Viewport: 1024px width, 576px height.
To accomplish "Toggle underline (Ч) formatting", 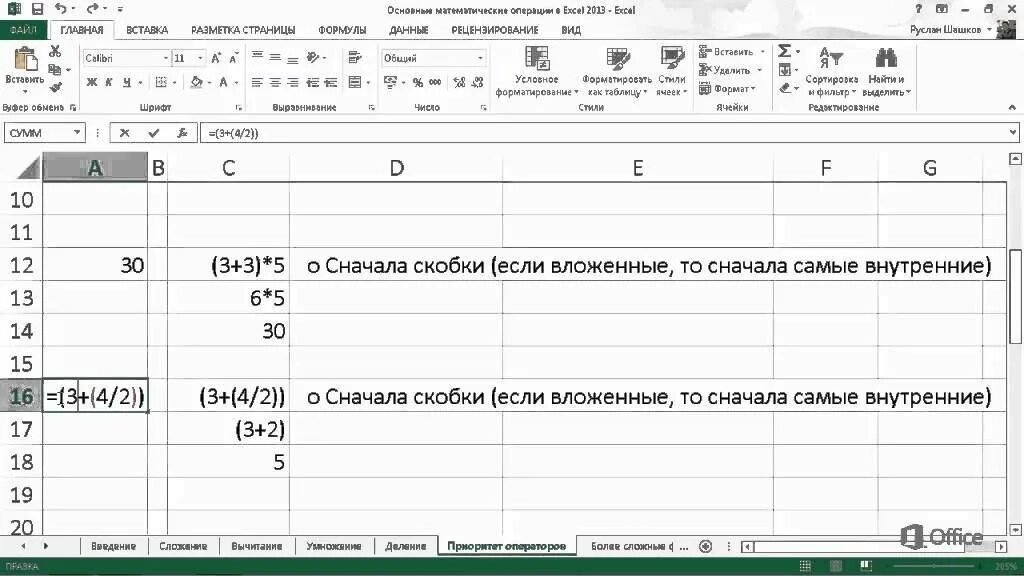I will (x=127, y=82).
